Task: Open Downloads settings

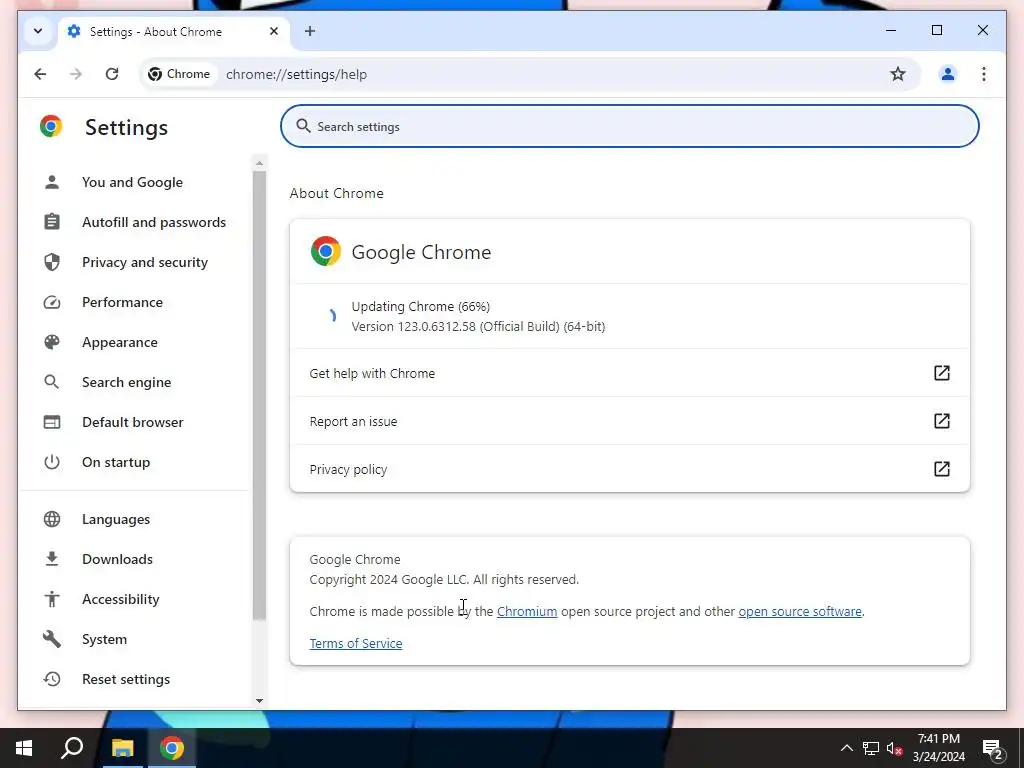Action: (133, 559)
